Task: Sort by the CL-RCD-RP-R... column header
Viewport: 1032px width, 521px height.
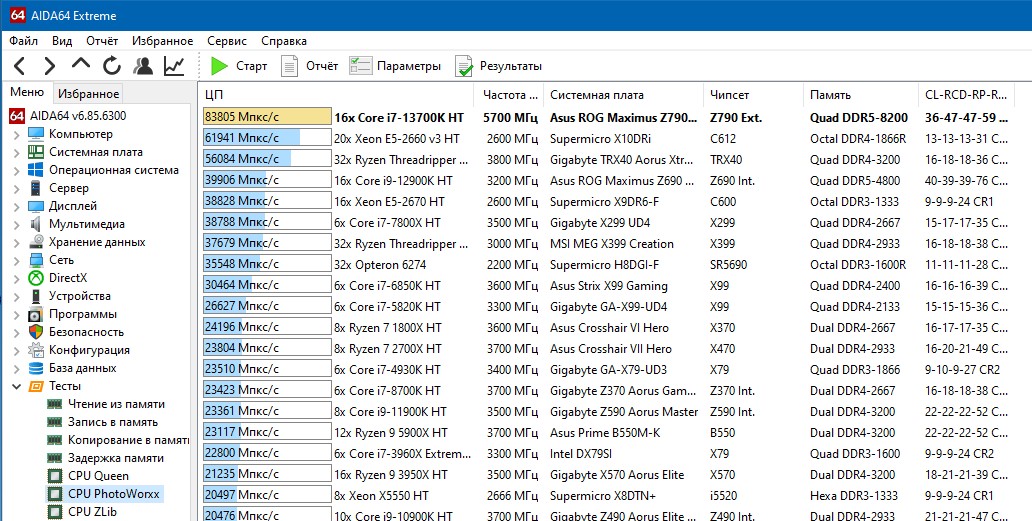Action: [x=966, y=95]
